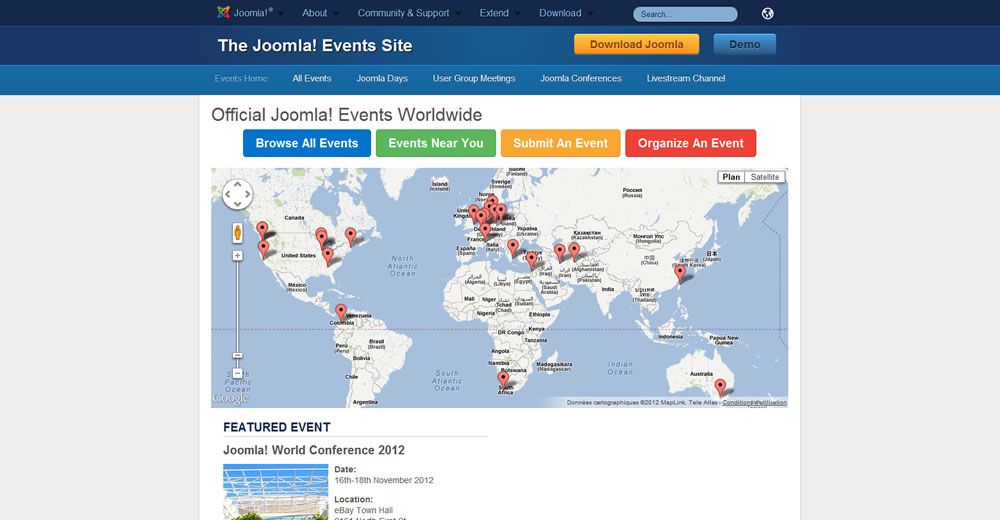This screenshot has width=1000, height=520.
Task: Switch the map to Plan view
Action: tap(732, 177)
